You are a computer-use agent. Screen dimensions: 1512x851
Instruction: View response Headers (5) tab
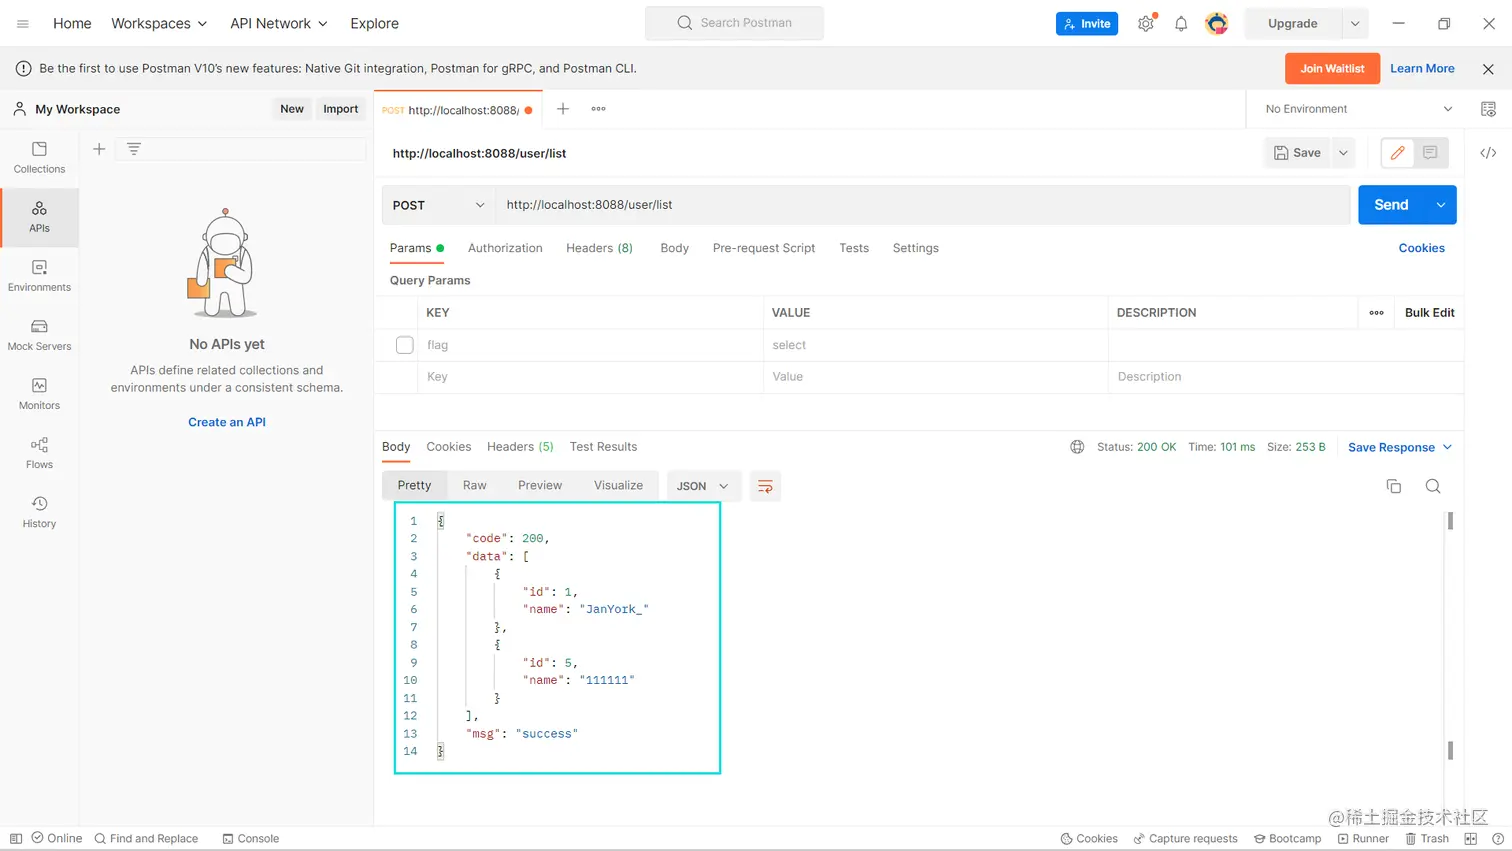(520, 447)
